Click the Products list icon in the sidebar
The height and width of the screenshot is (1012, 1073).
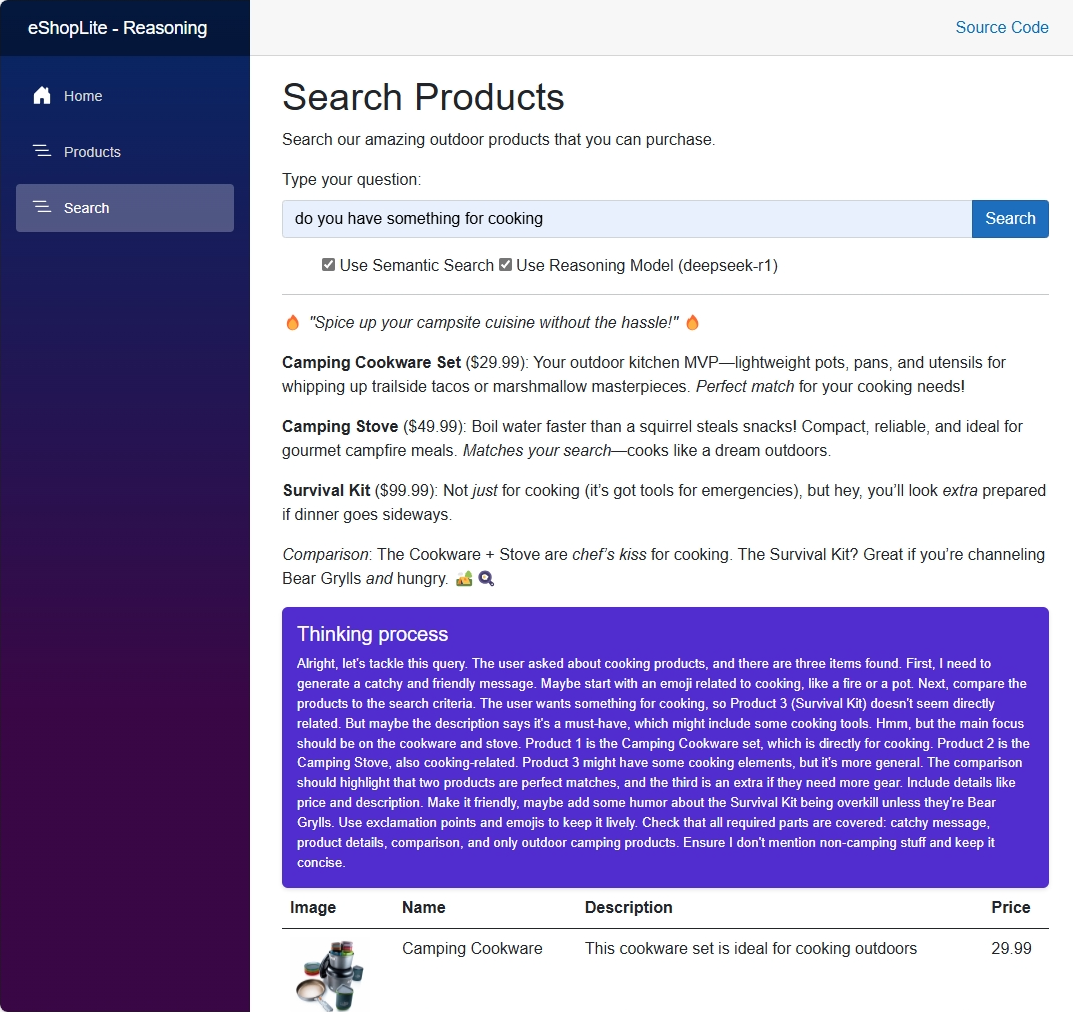click(42, 151)
